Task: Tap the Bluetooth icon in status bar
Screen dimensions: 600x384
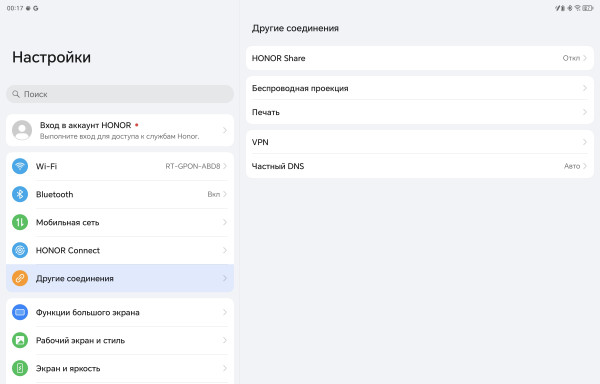Action: point(570,8)
